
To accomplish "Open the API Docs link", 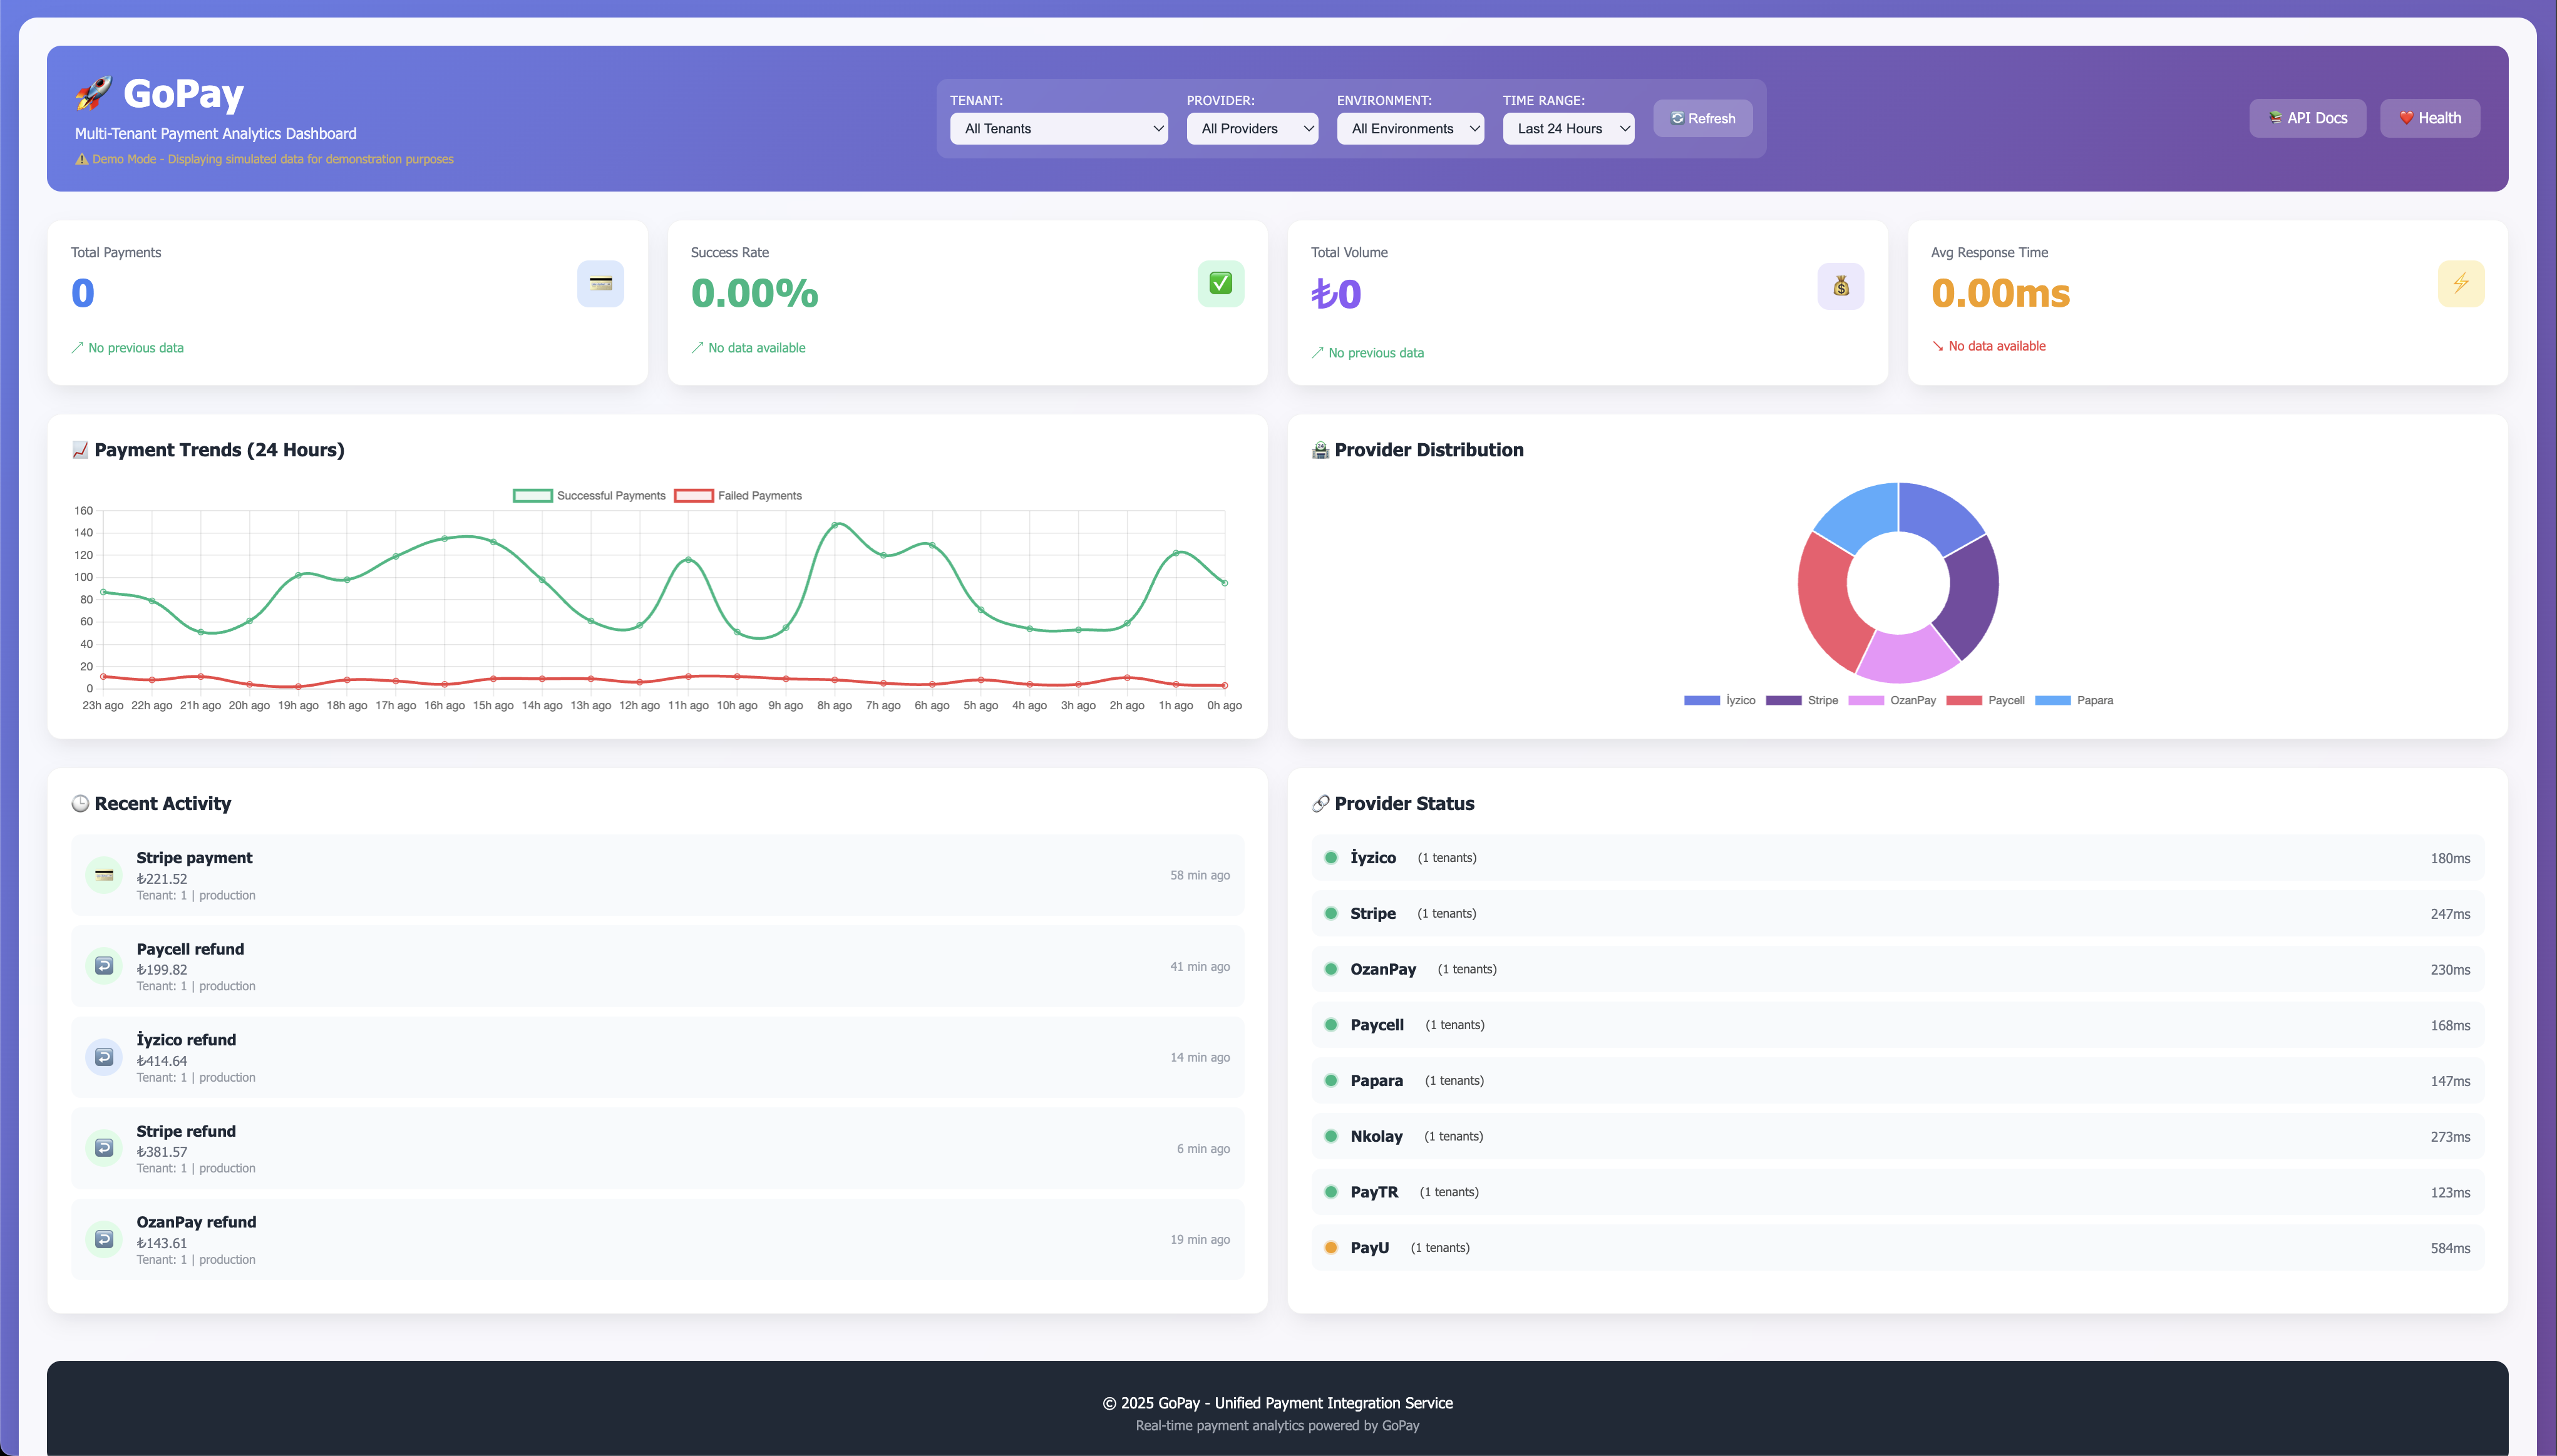I will [x=2307, y=118].
